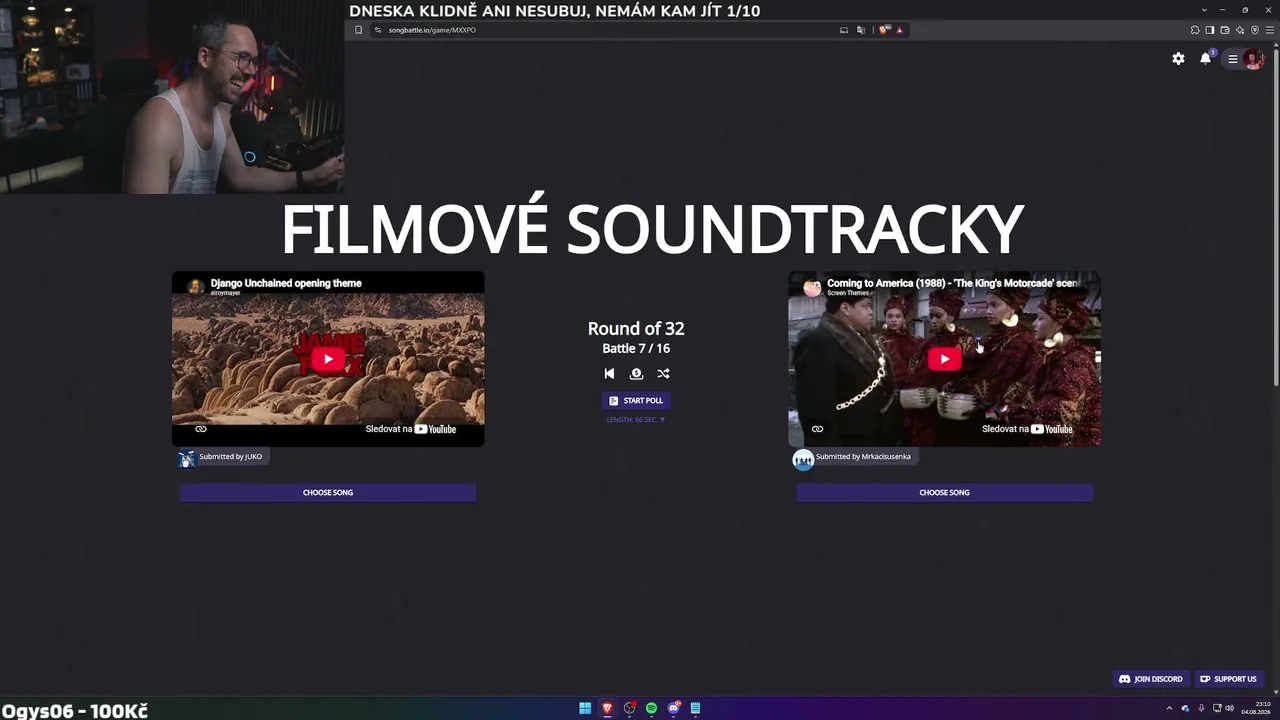1280x720 pixels.
Task: Join the Discord server
Action: tap(1150, 679)
